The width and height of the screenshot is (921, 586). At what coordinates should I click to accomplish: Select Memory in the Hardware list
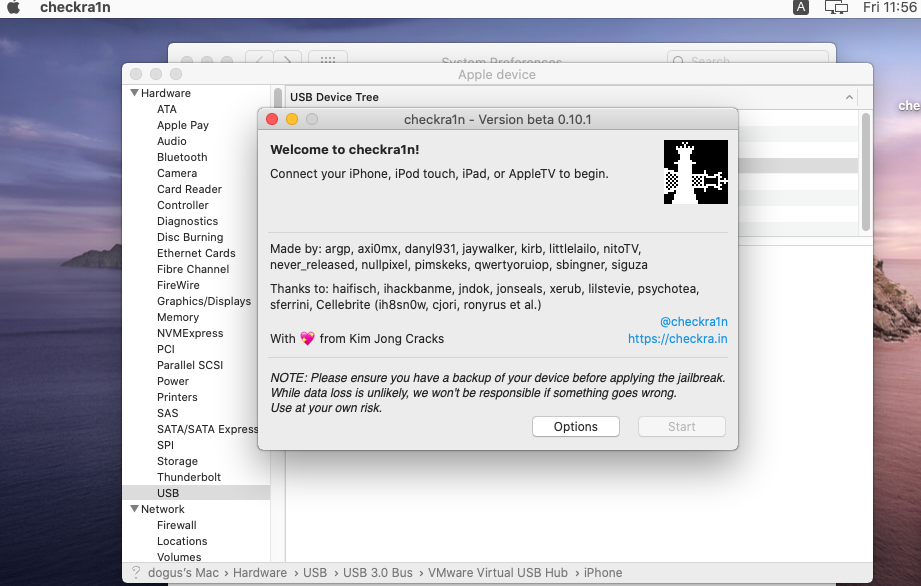pos(178,317)
